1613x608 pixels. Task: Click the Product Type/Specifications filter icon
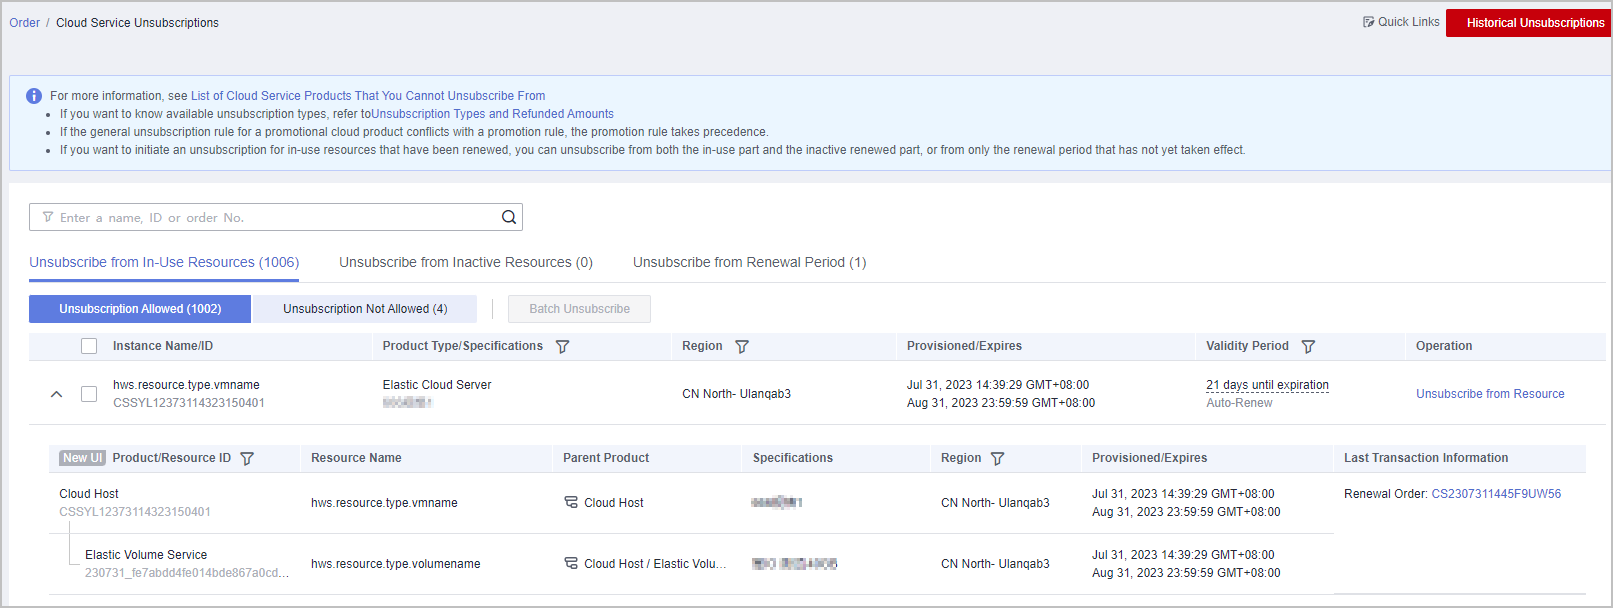pos(562,346)
